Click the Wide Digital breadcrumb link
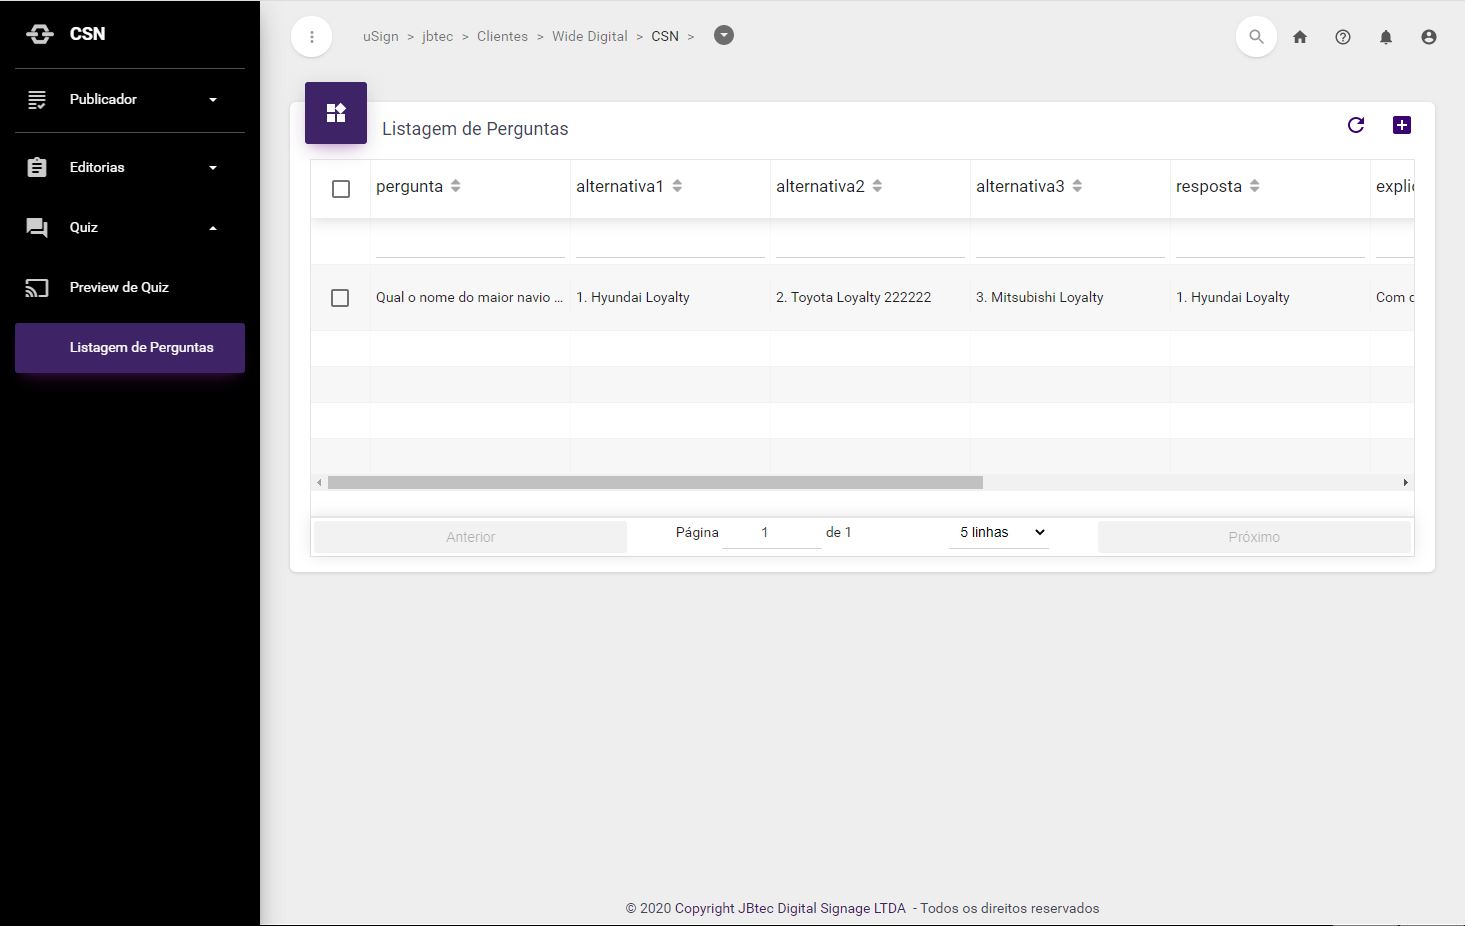 pyautogui.click(x=590, y=36)
